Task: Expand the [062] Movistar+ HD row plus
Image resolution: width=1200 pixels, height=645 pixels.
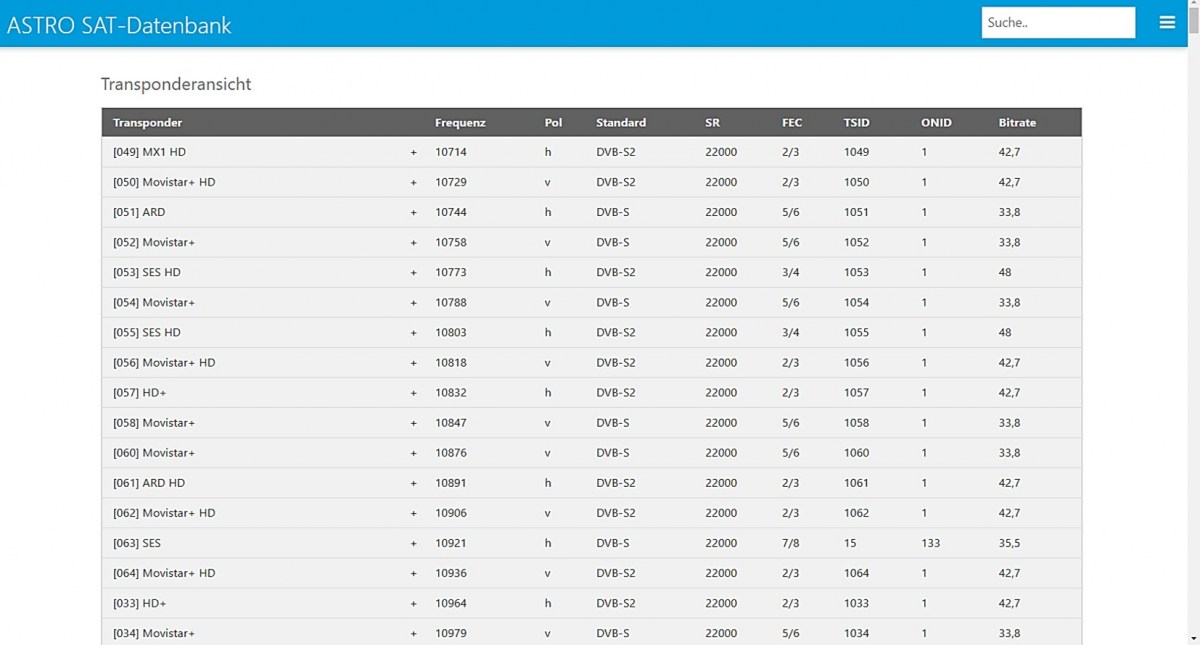Action: point(413,513)
